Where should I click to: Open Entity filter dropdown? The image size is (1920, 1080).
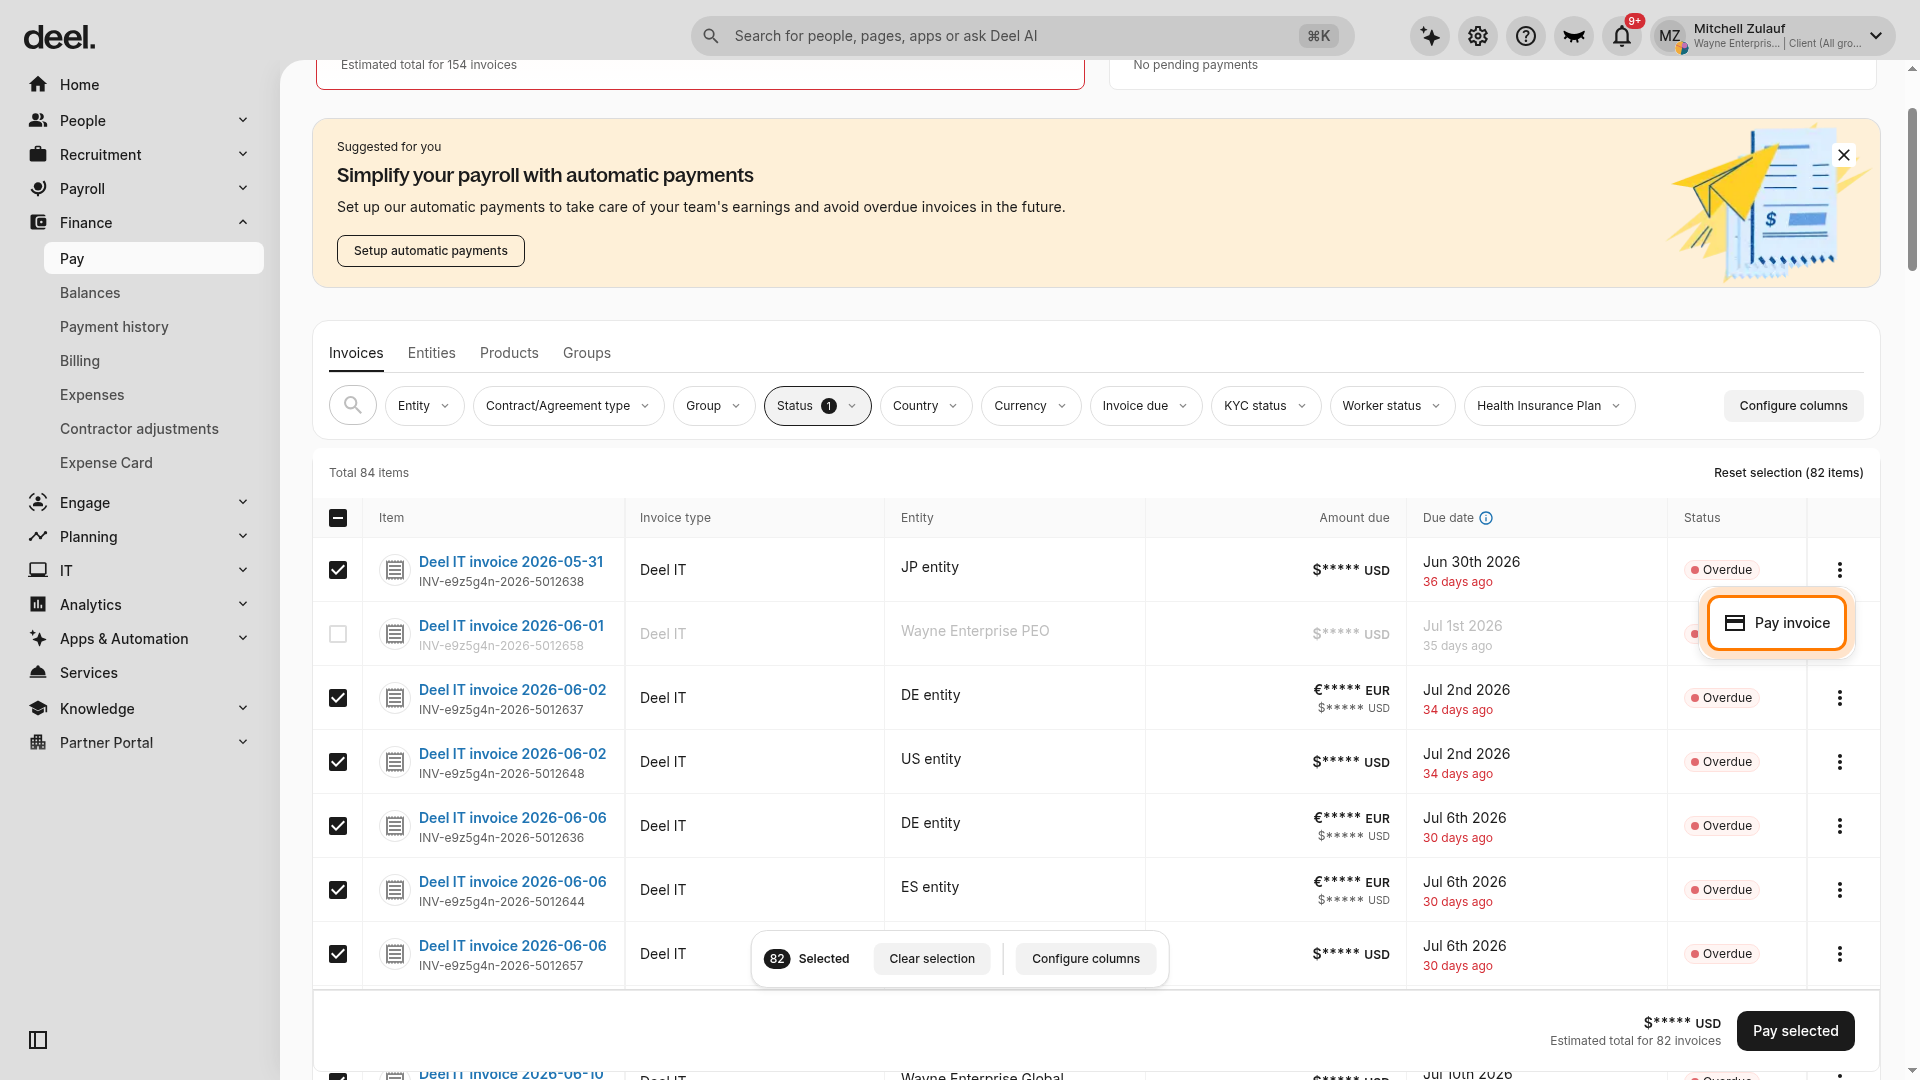coord(424,406)
